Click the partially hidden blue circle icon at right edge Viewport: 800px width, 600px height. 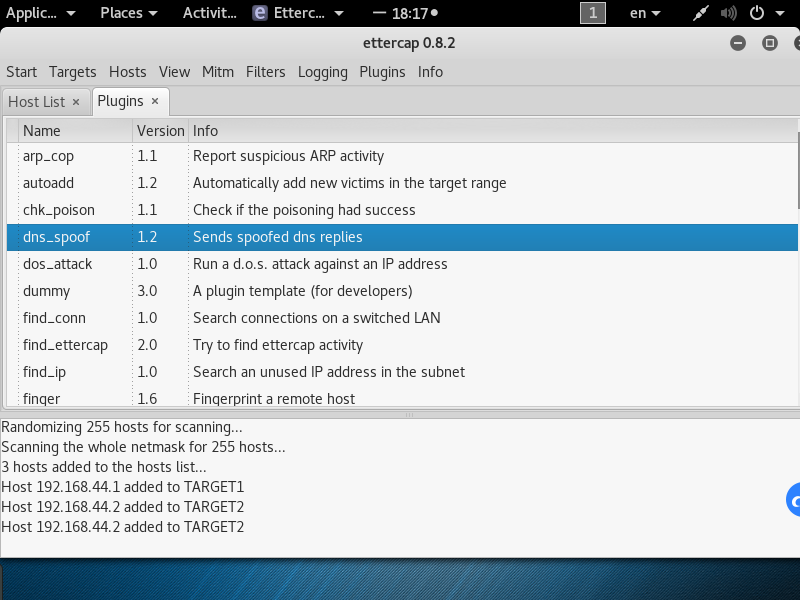click(x=794, y=500)
